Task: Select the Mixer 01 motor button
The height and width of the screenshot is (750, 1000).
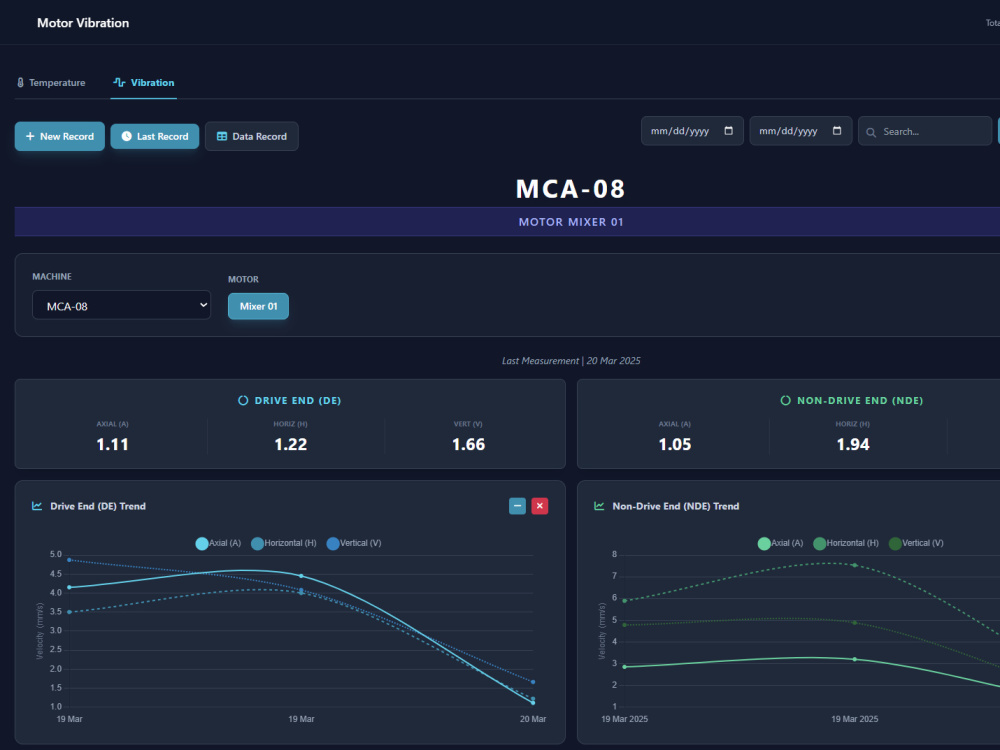Action: pyautogui.click(x=258, y=306)
